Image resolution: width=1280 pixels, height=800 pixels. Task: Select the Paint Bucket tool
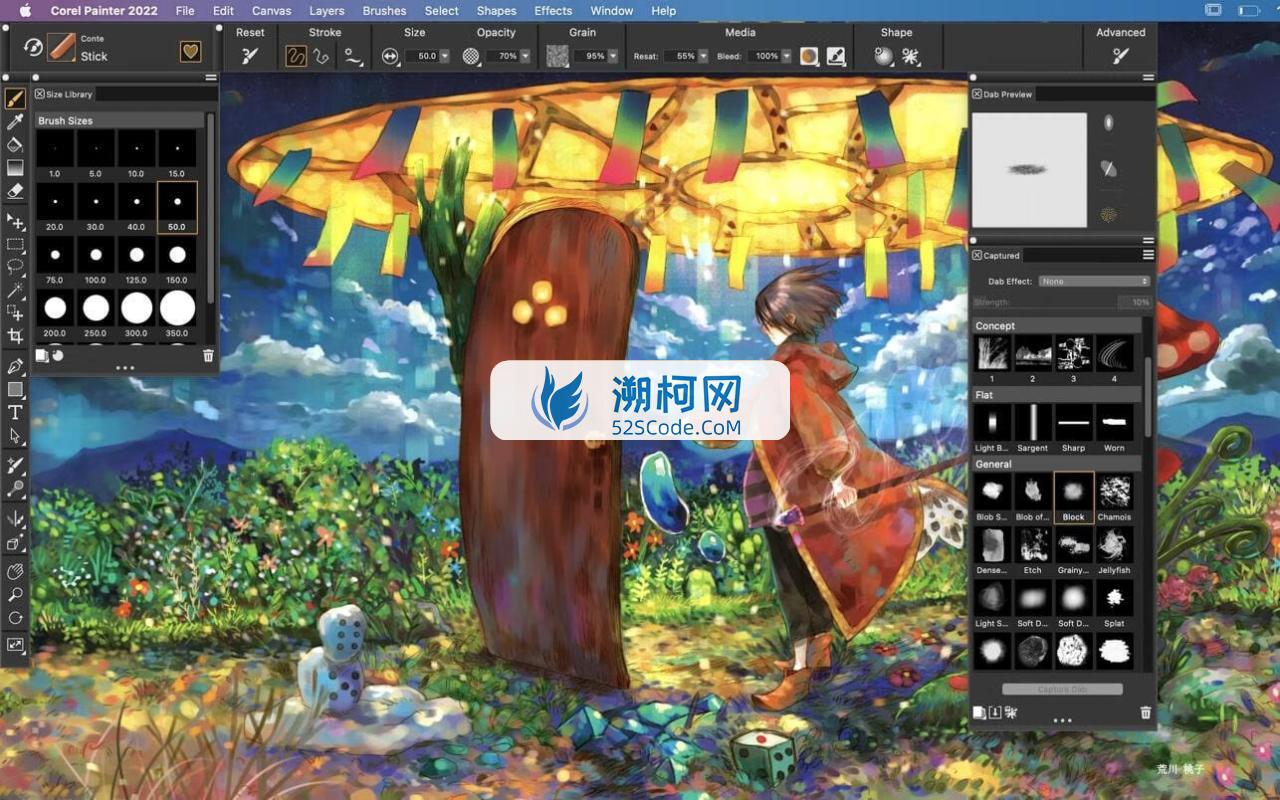click(x=15, y=145)
